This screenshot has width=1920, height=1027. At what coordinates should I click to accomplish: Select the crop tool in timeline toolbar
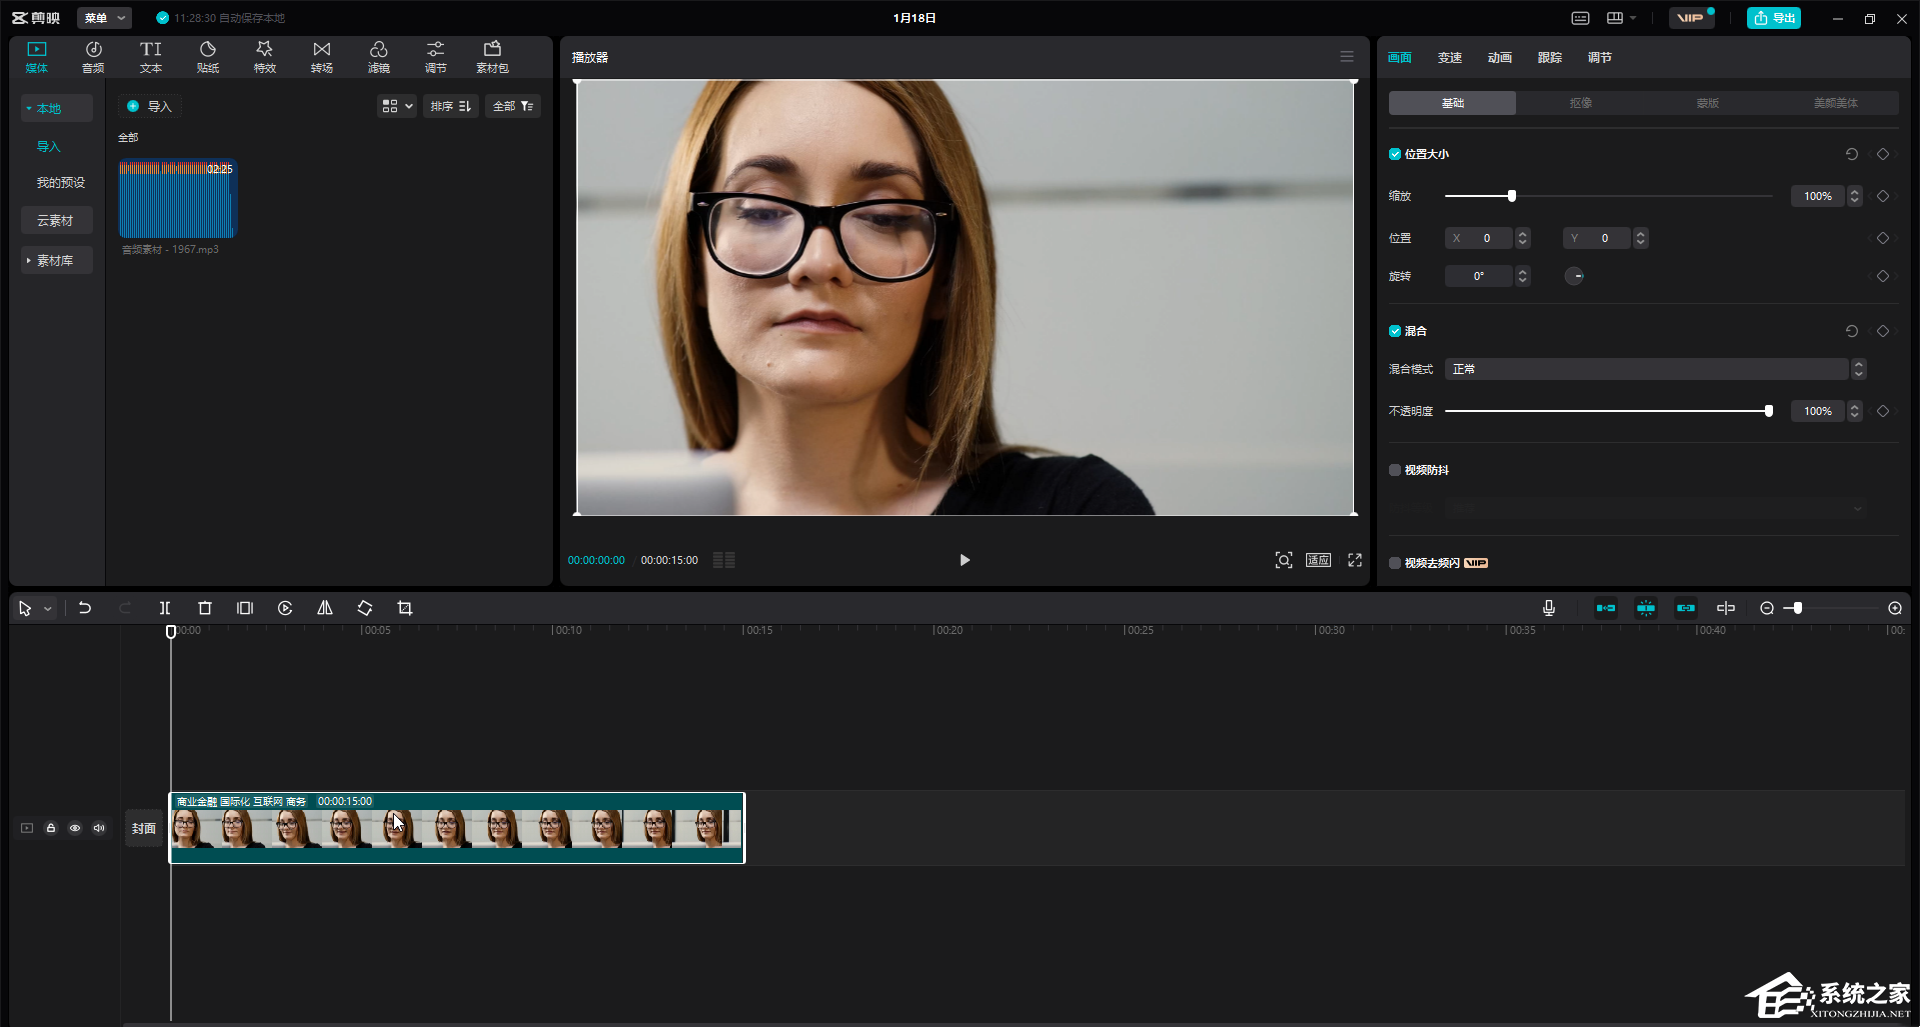405,608
